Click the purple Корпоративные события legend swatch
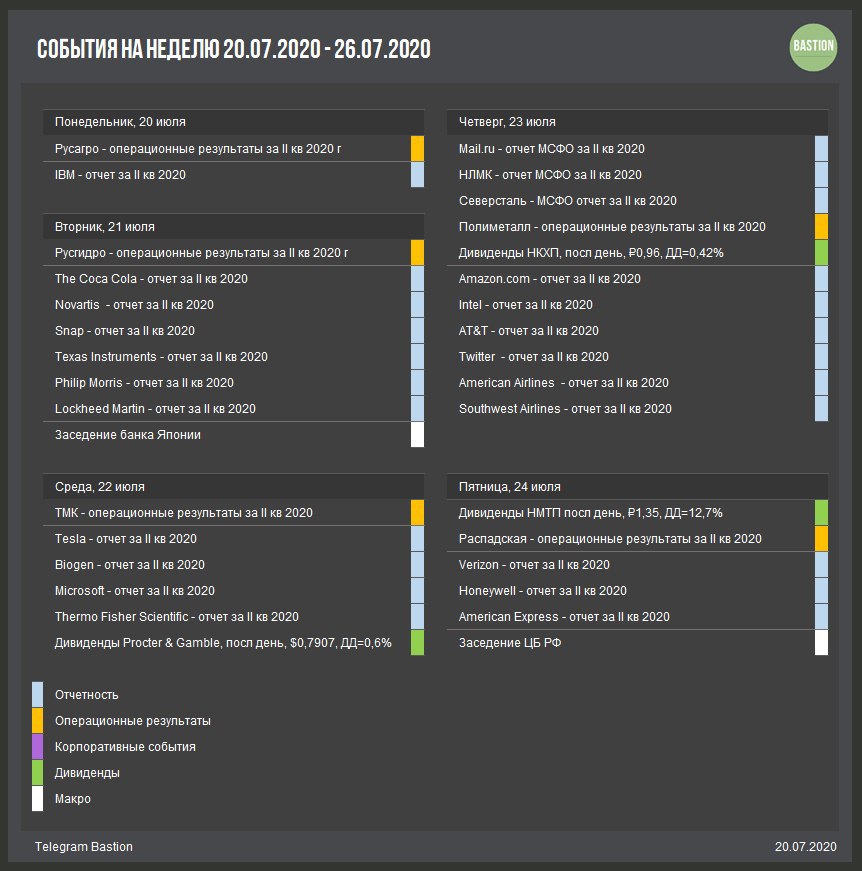 38,747
